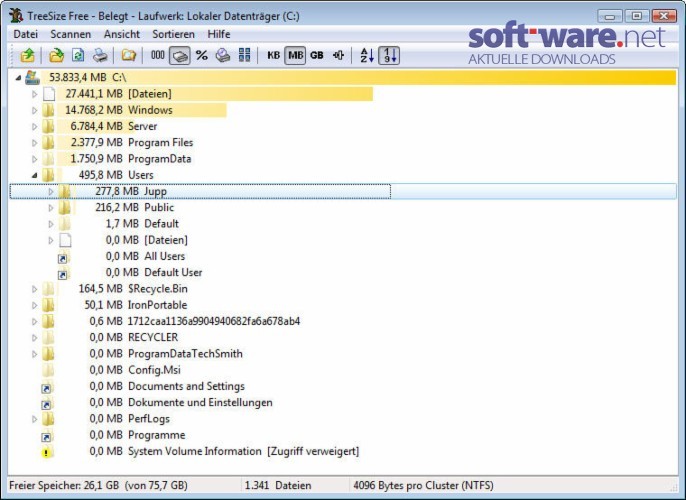Click the Documents and Settings shortcut icon
This screenshot has height=500, width=686.
coord(47,387)
